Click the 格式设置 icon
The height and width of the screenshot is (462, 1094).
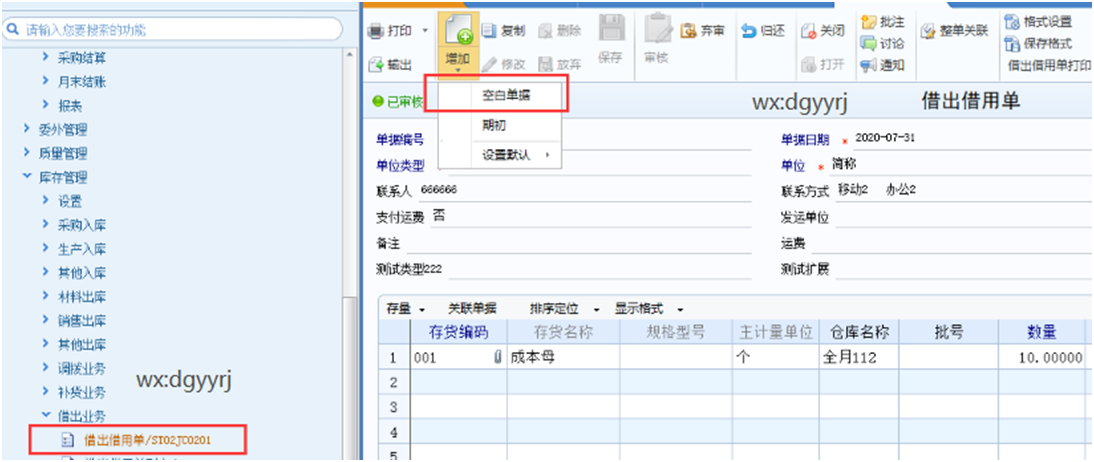click(1012, 22)
